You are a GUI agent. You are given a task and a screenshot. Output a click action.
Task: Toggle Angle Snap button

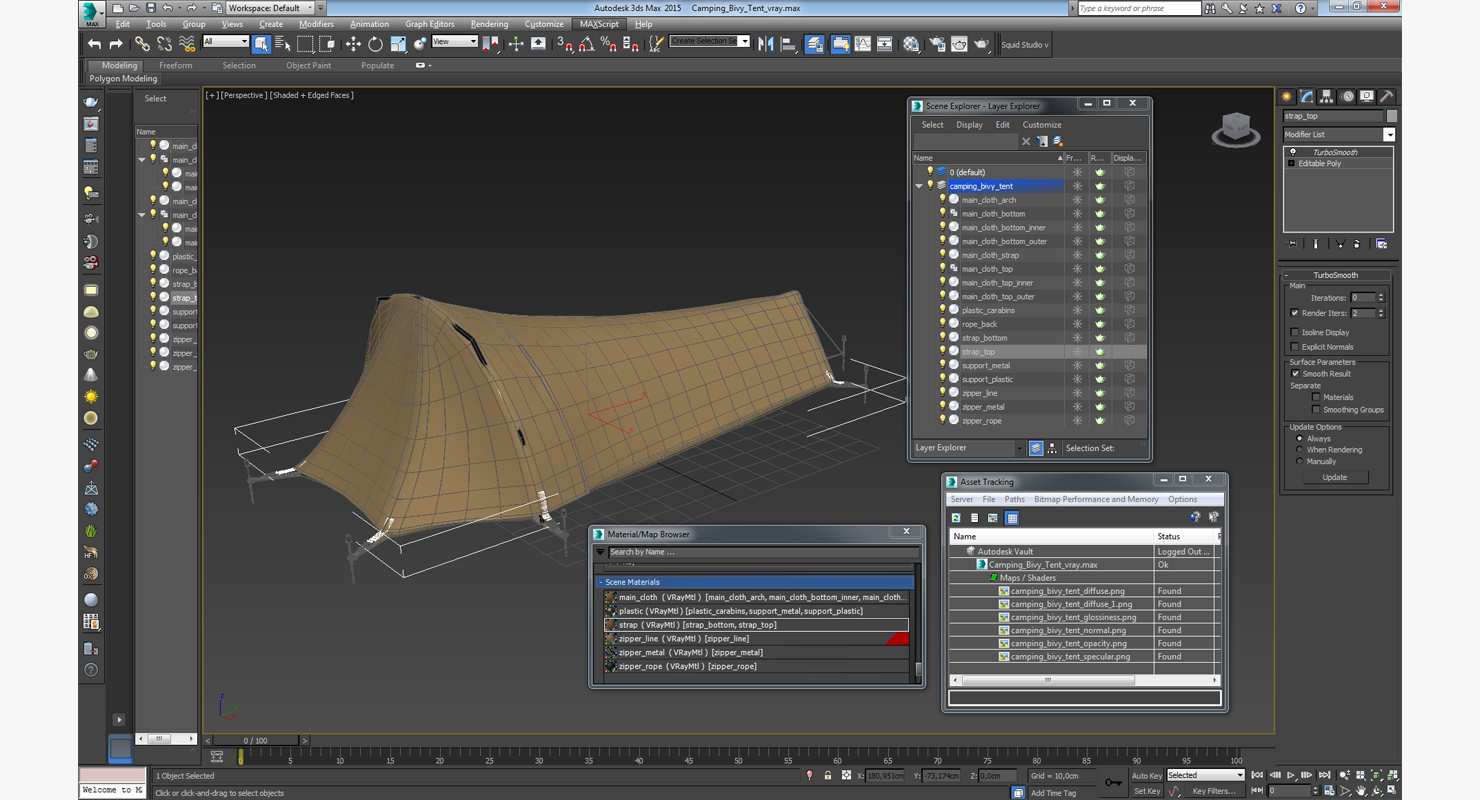(587, 44)
